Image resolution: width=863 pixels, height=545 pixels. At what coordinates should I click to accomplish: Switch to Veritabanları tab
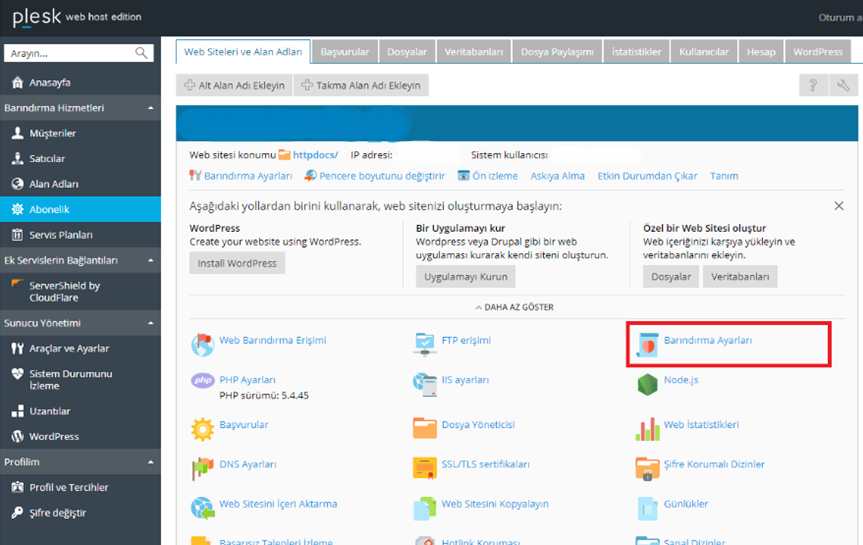474,52
